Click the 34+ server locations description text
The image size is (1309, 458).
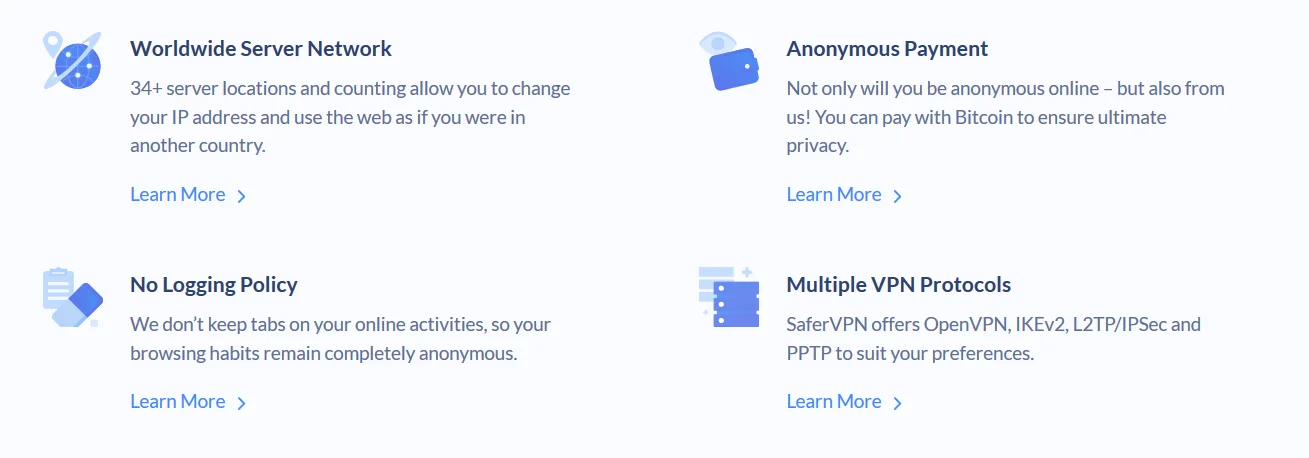pos(350,117)
